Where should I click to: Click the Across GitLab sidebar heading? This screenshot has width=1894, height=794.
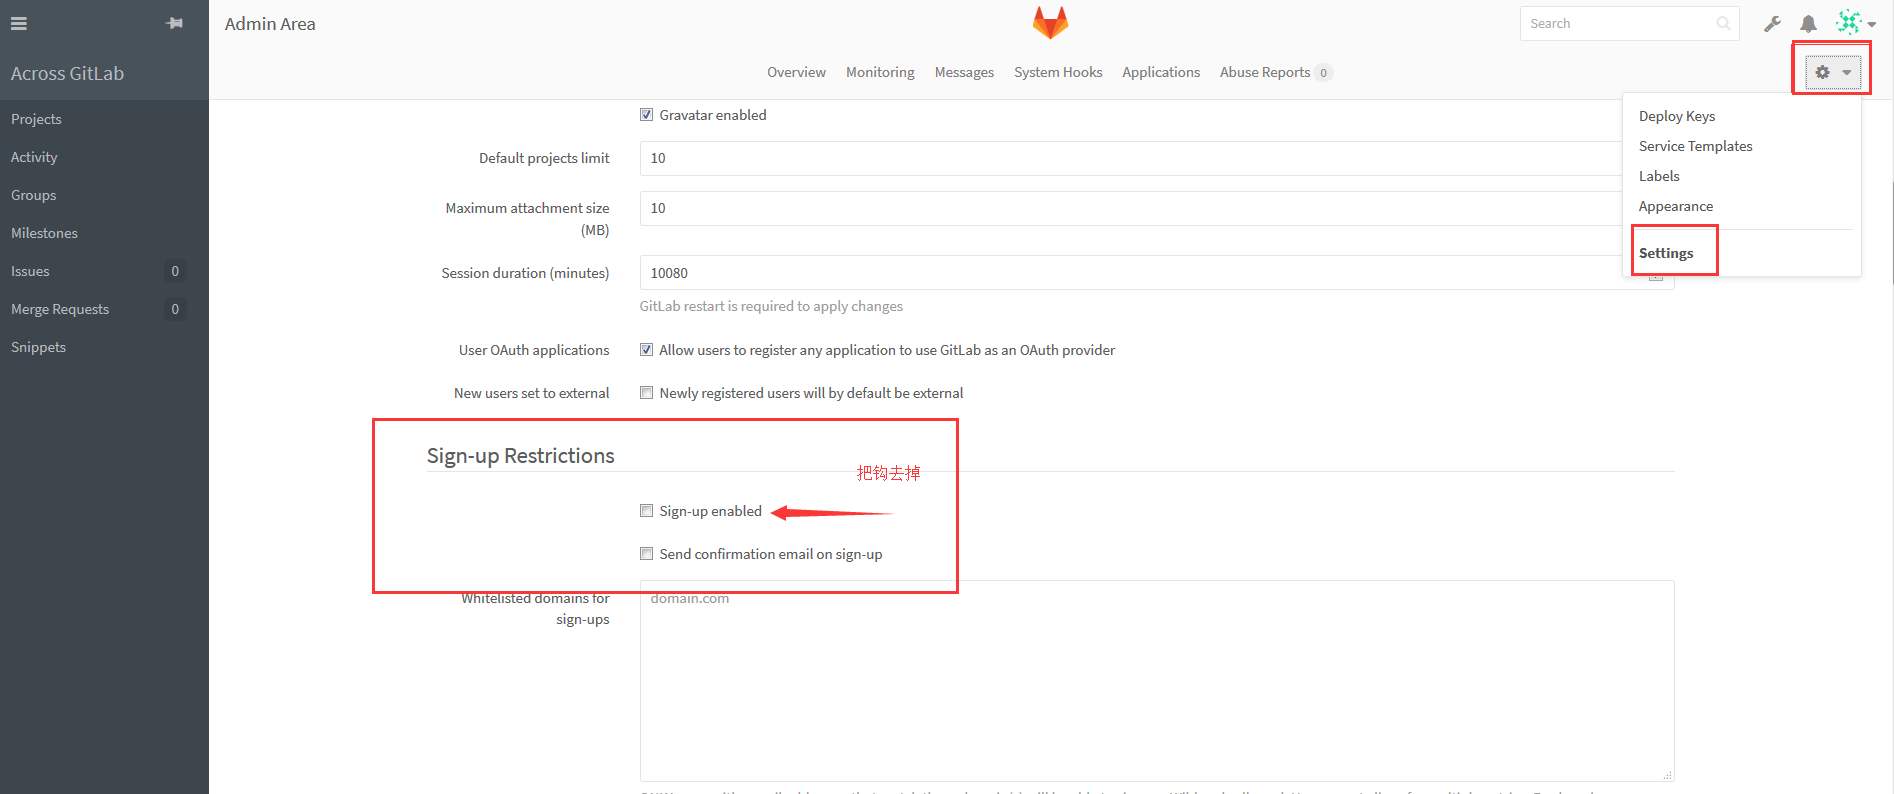tap(67, 73)
